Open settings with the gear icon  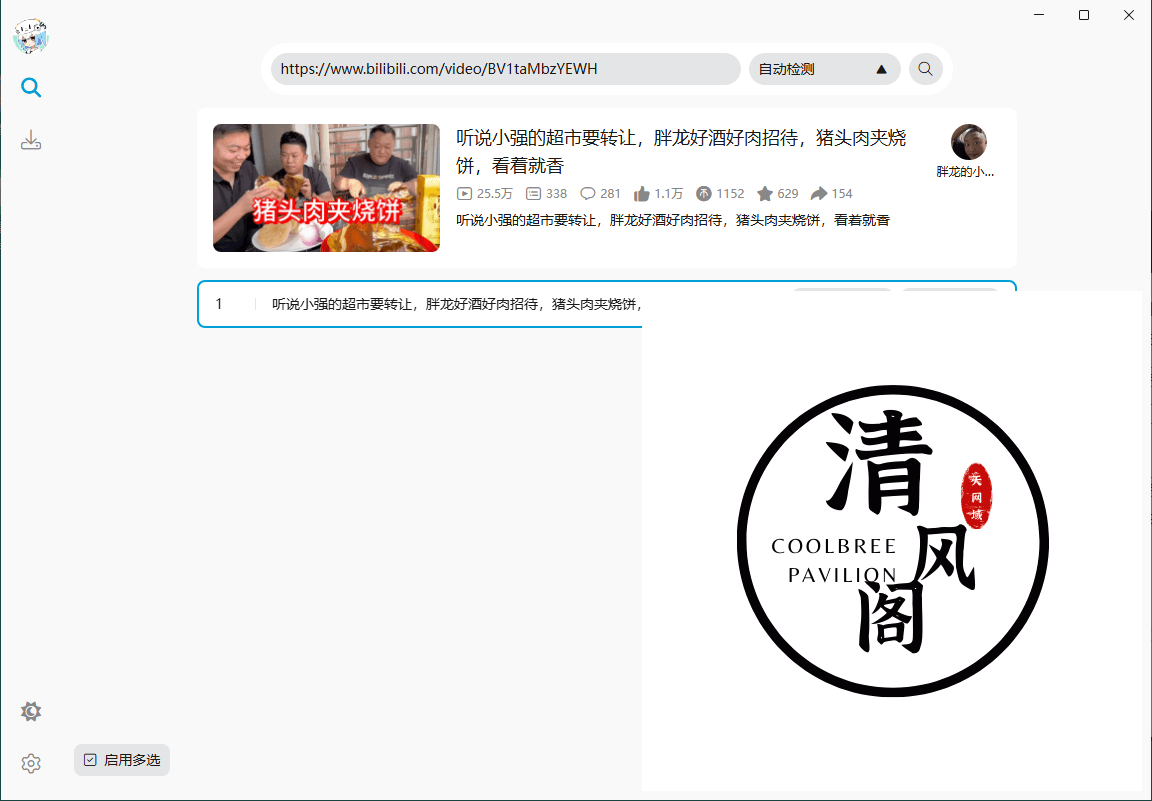coord(31,764)
